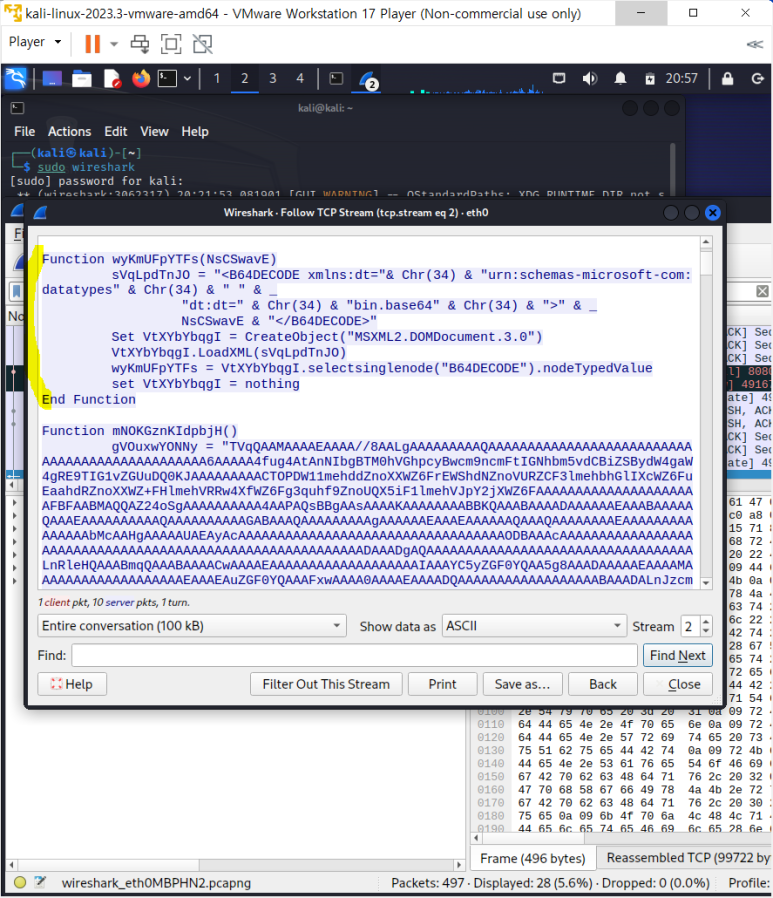Click the filter bookmark icon in Wireshark main window
The height and width of the screenshot is (898, 773).
coord(16,292)
